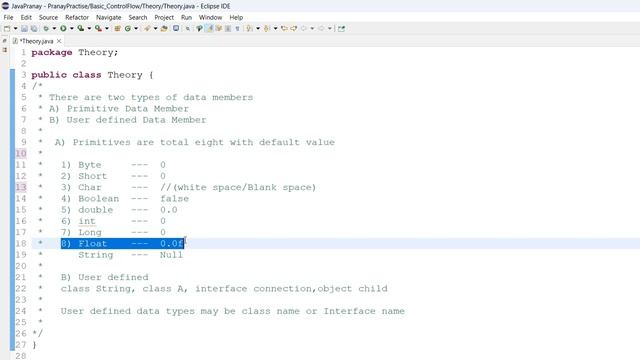640x360 pixels.
Task: Click the 'Char --- //(white space/Blank space)' line
Action: coord(188,187)
